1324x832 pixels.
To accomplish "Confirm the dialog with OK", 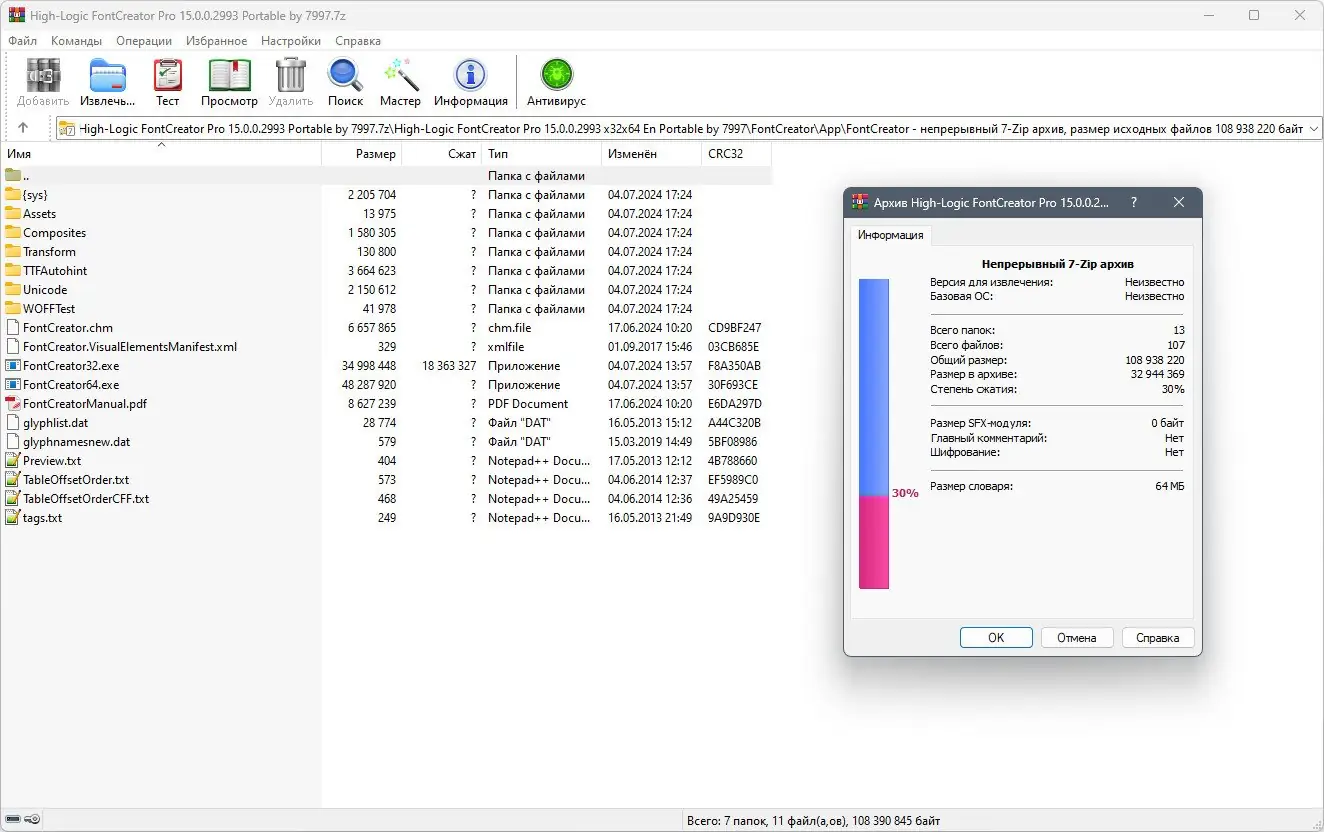I will 996,638.
